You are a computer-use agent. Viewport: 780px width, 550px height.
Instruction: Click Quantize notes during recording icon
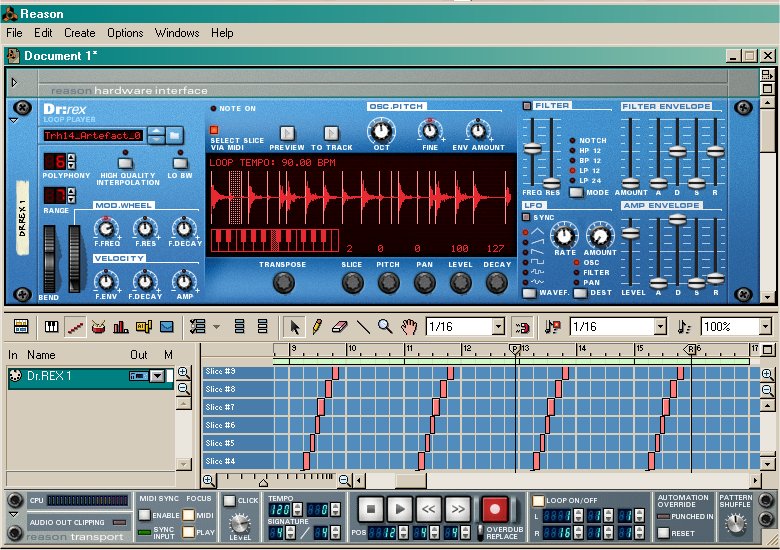click(x=552, y=327)
